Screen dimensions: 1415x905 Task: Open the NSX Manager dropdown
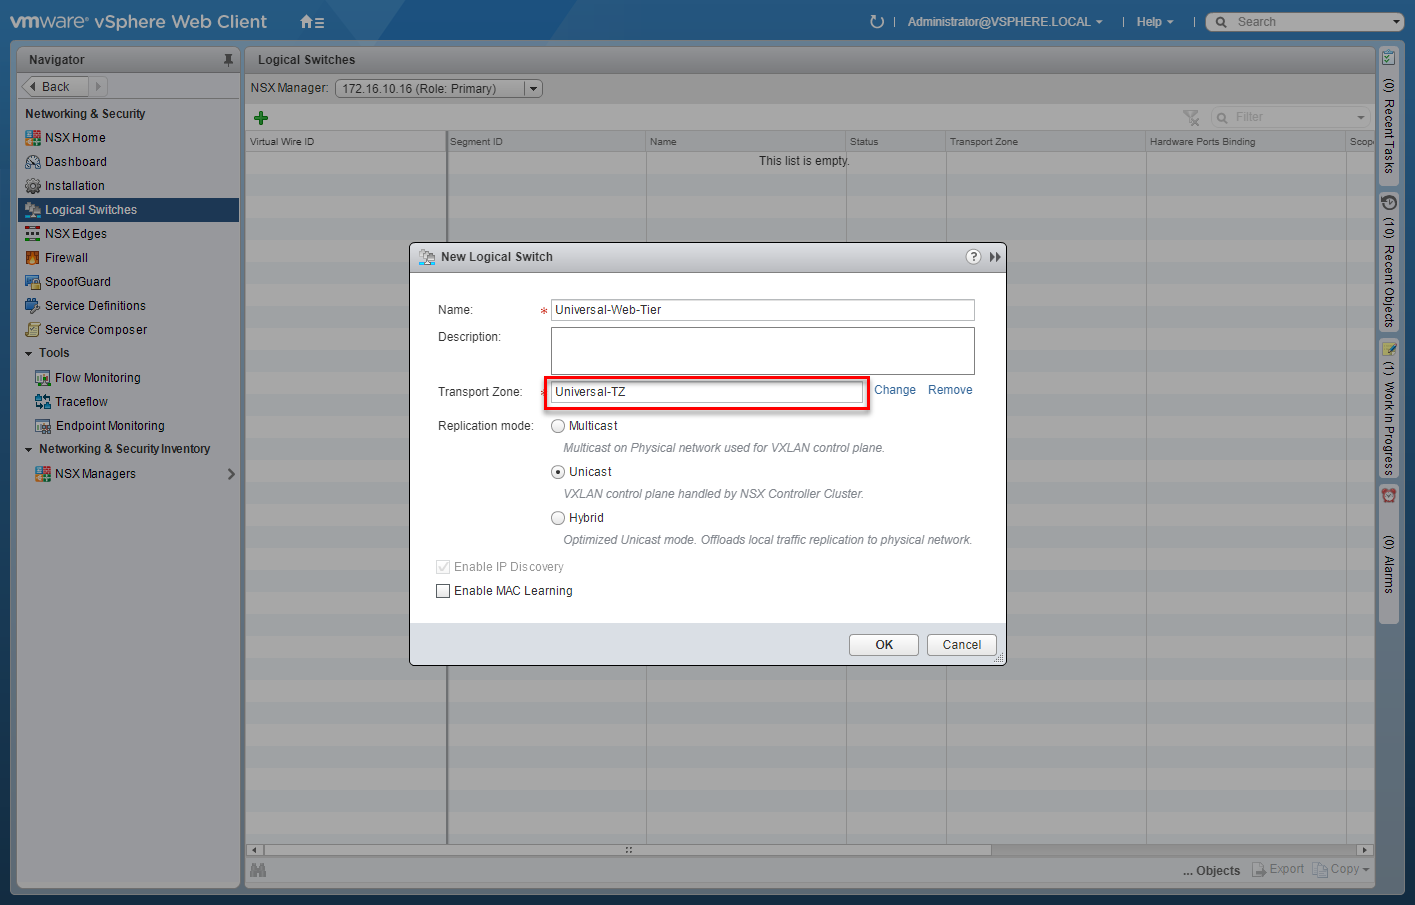(x=533, y=89)
